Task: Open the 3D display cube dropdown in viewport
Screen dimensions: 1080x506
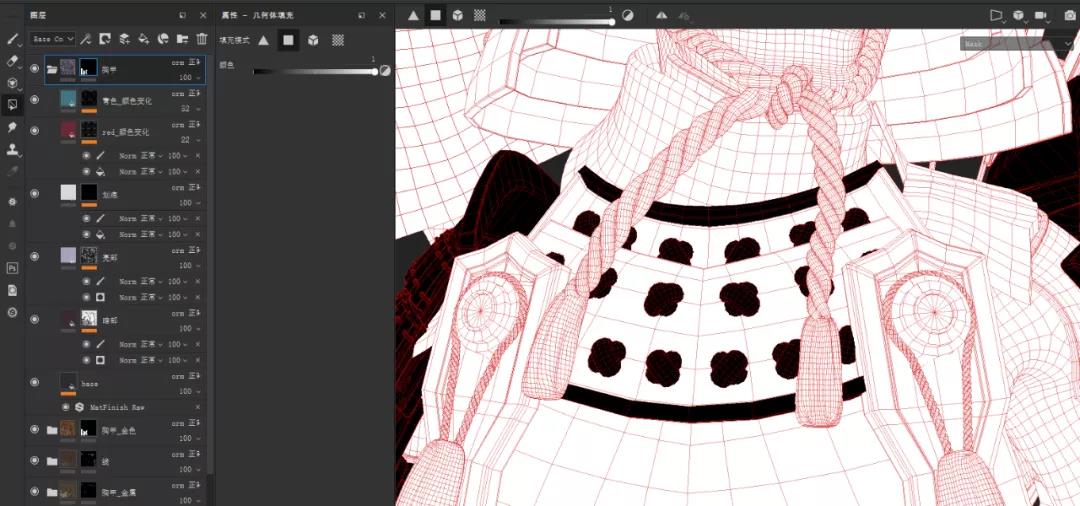Action: coord(1019,15)
